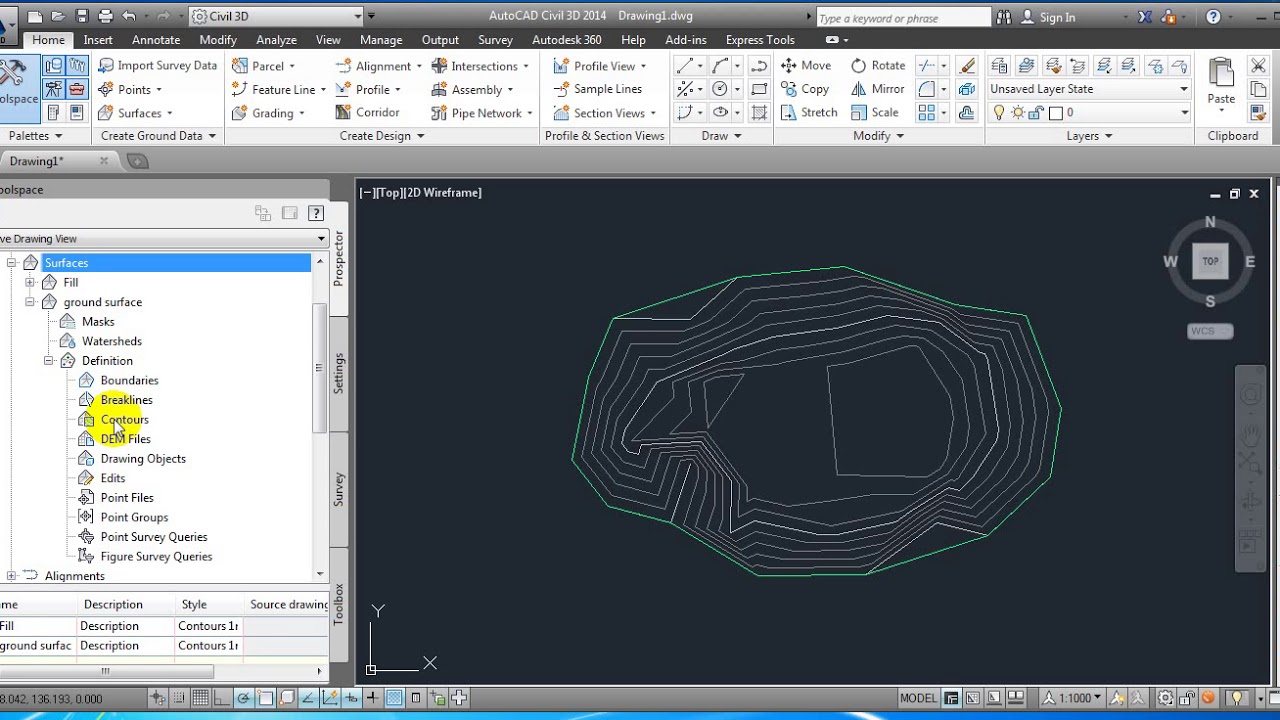Toggle layer freeze sun icon in Layers panel
Screen dimensions: 1280x720
click(1017, 113)
